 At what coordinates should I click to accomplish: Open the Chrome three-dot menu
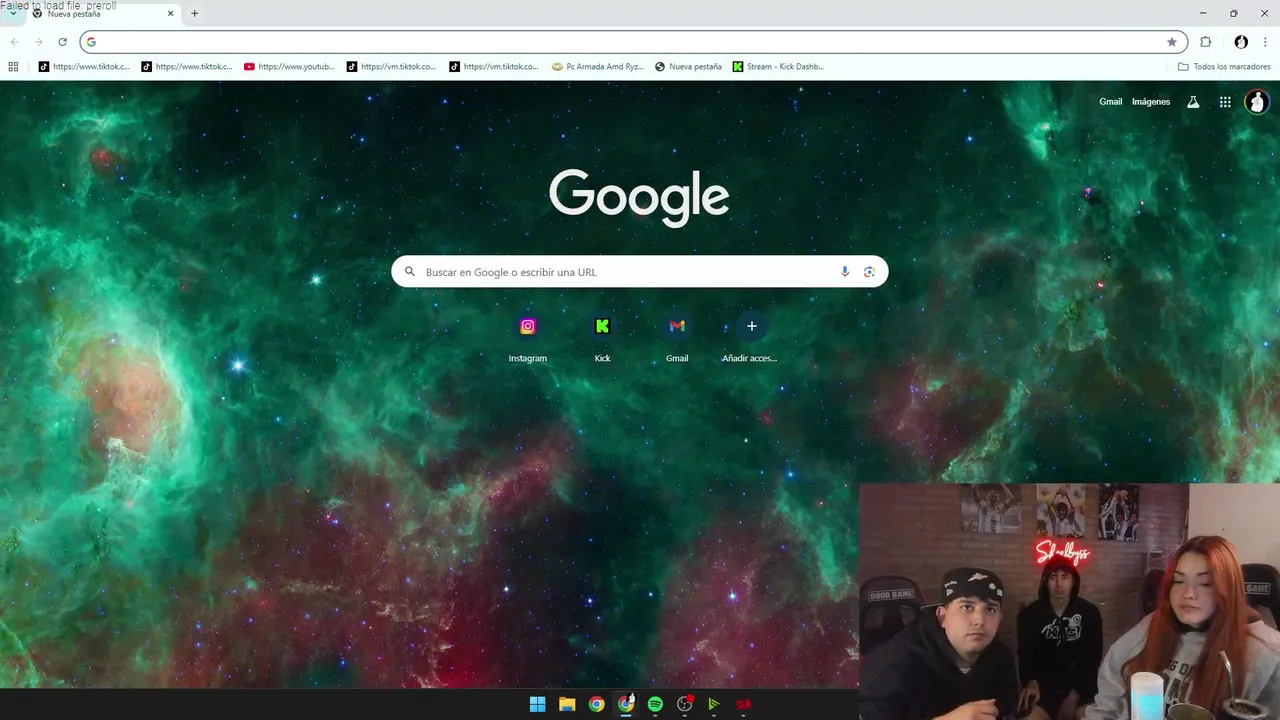click(x=1265, y=42)
